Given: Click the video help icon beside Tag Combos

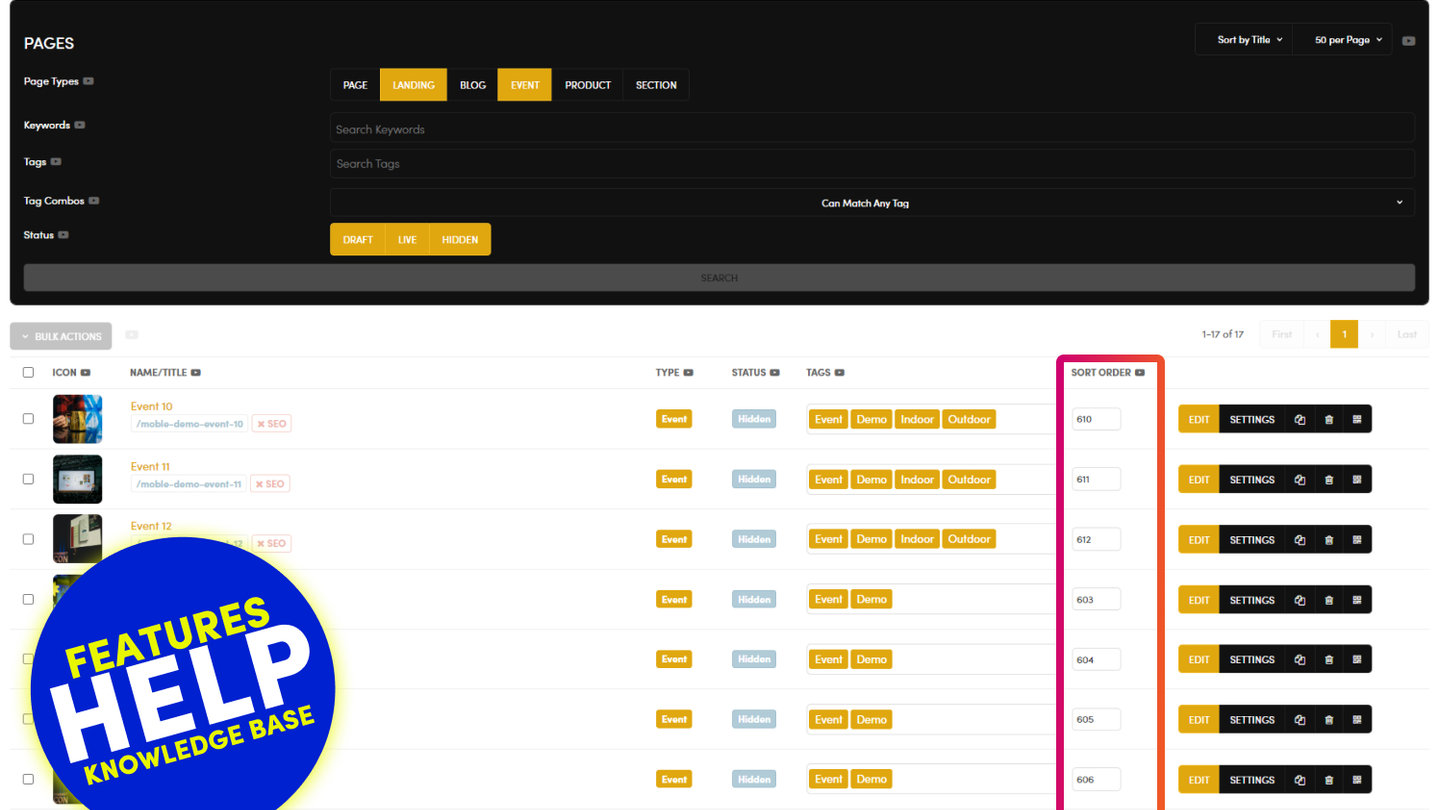Looking at the screenshot, I should pos(94,201).
